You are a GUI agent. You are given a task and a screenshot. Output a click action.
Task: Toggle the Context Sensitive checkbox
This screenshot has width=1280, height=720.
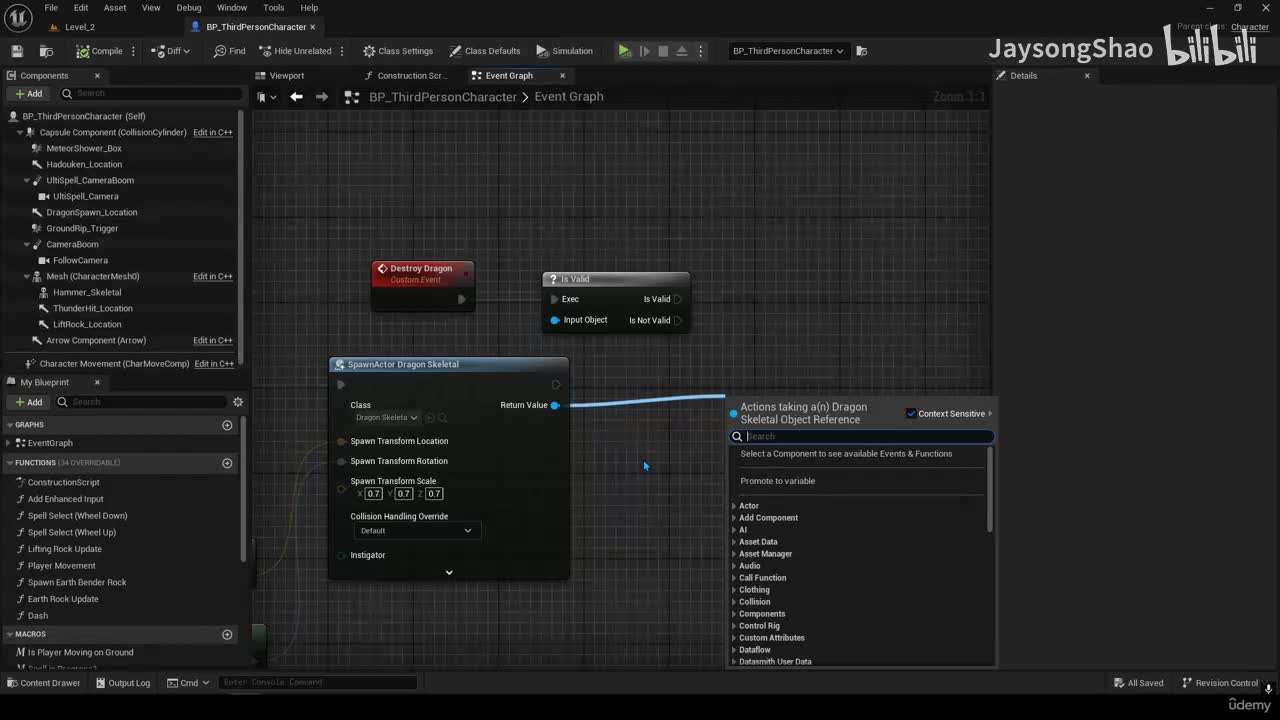[x=911, y=414]
